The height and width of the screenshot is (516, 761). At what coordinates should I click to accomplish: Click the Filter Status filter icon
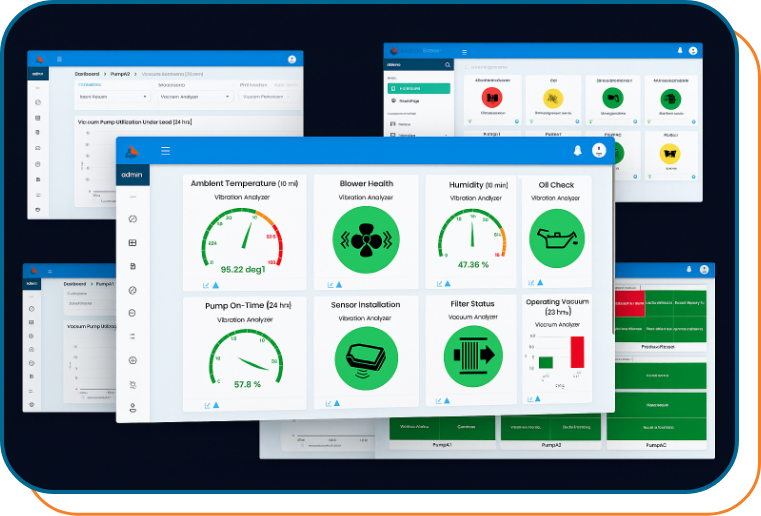tap(473, 356)
